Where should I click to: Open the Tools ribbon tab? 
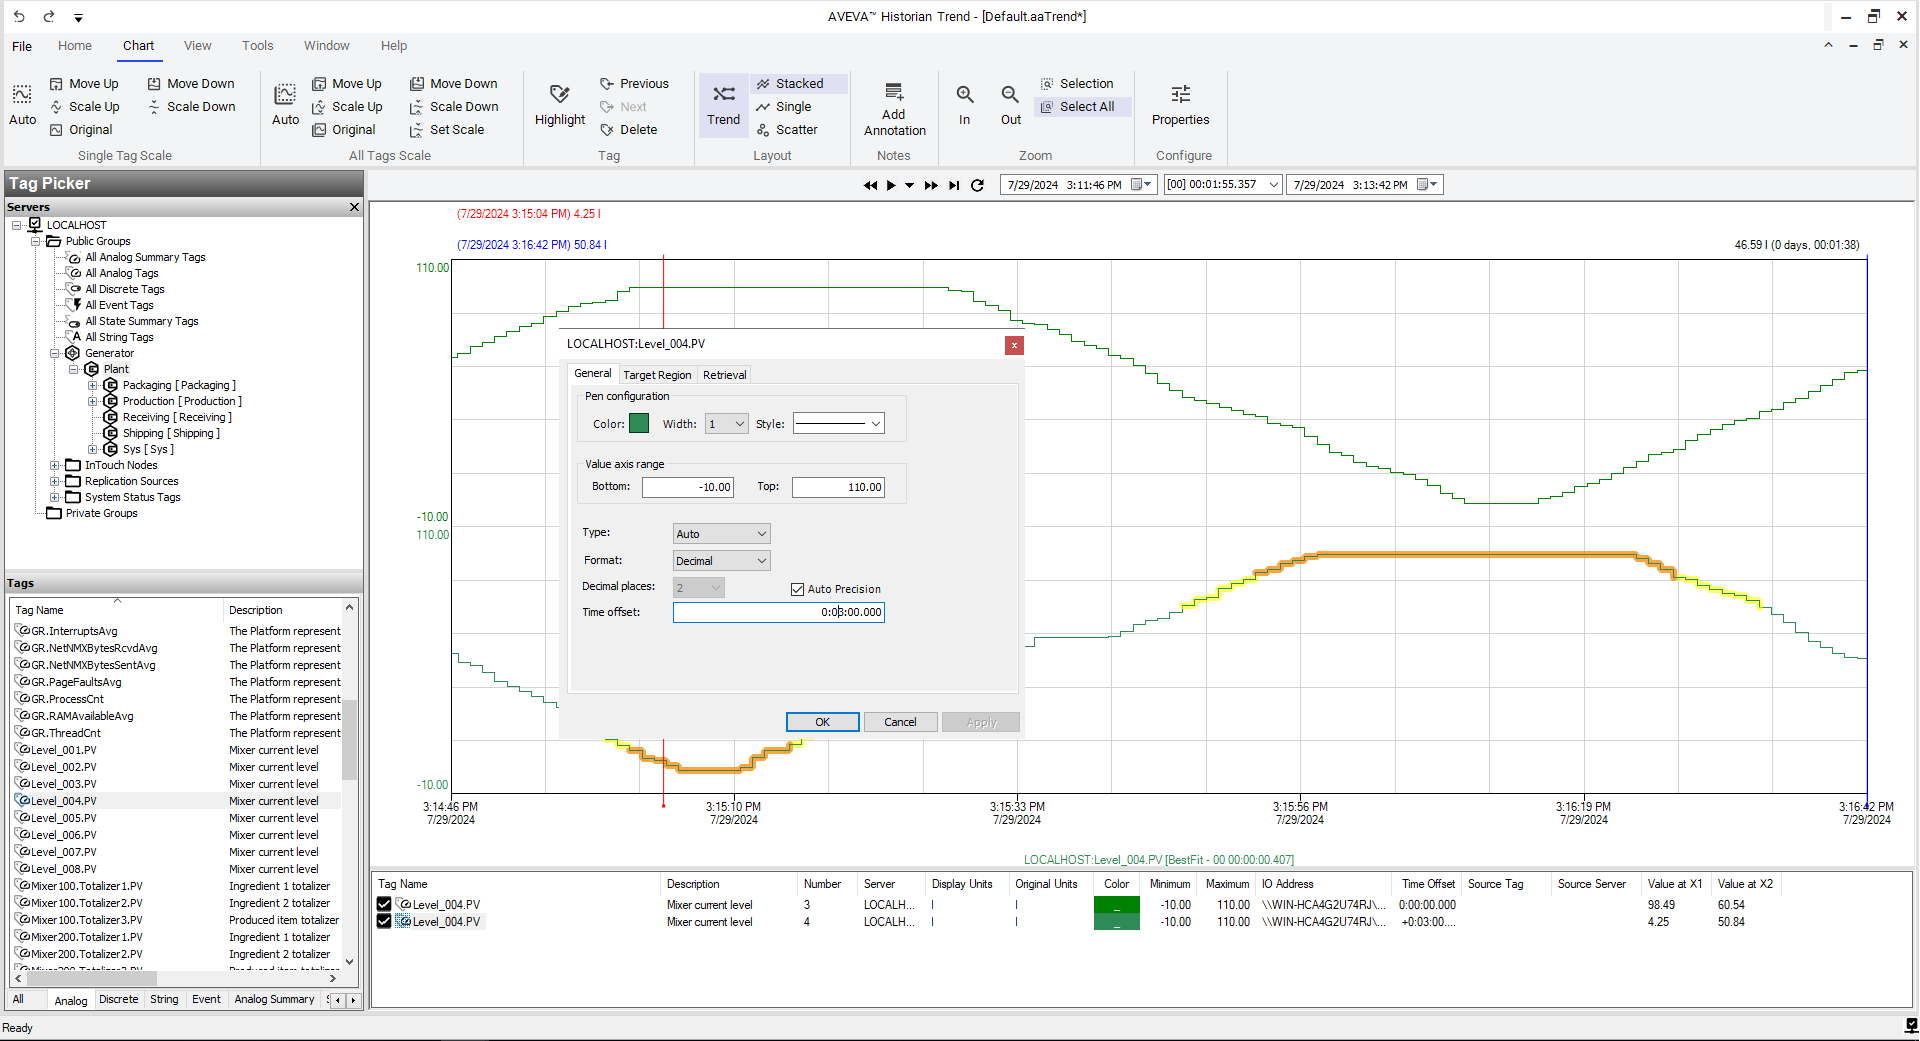coord(257,46)
